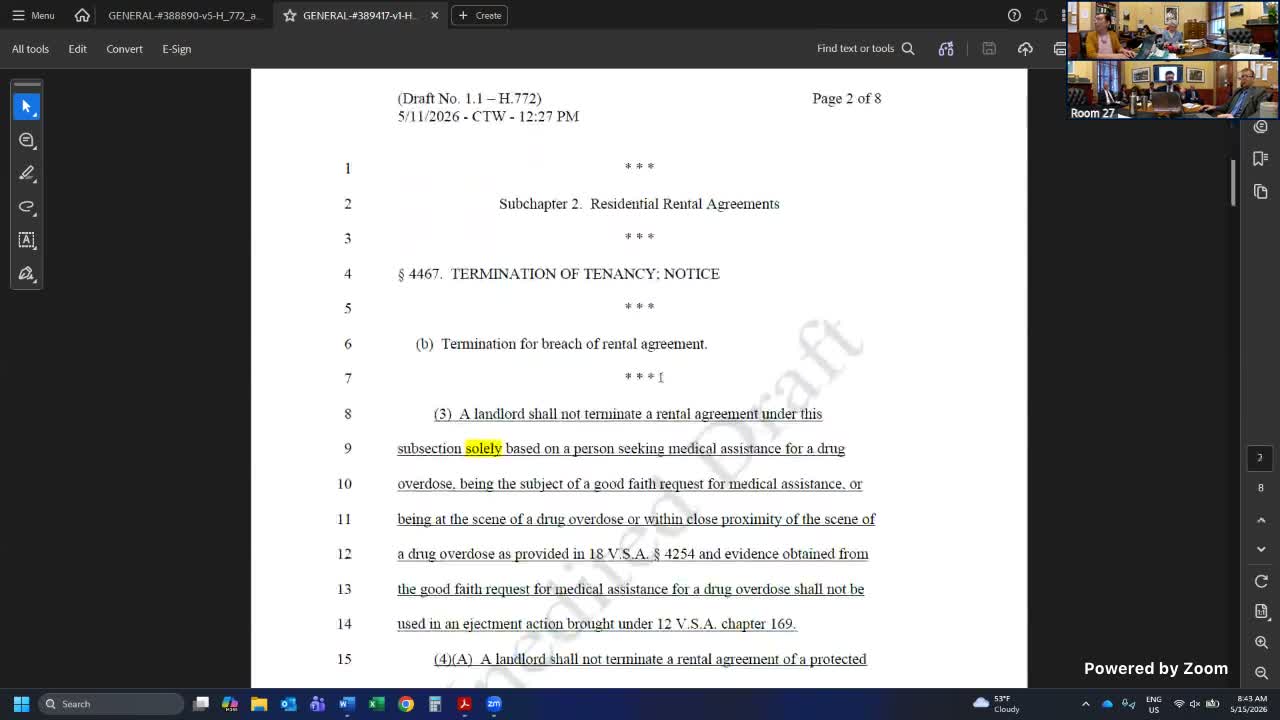1280x720 pixels.
Task: Click the Room 27 Zoom video thumbnail
Action: tap(1173, 90)
